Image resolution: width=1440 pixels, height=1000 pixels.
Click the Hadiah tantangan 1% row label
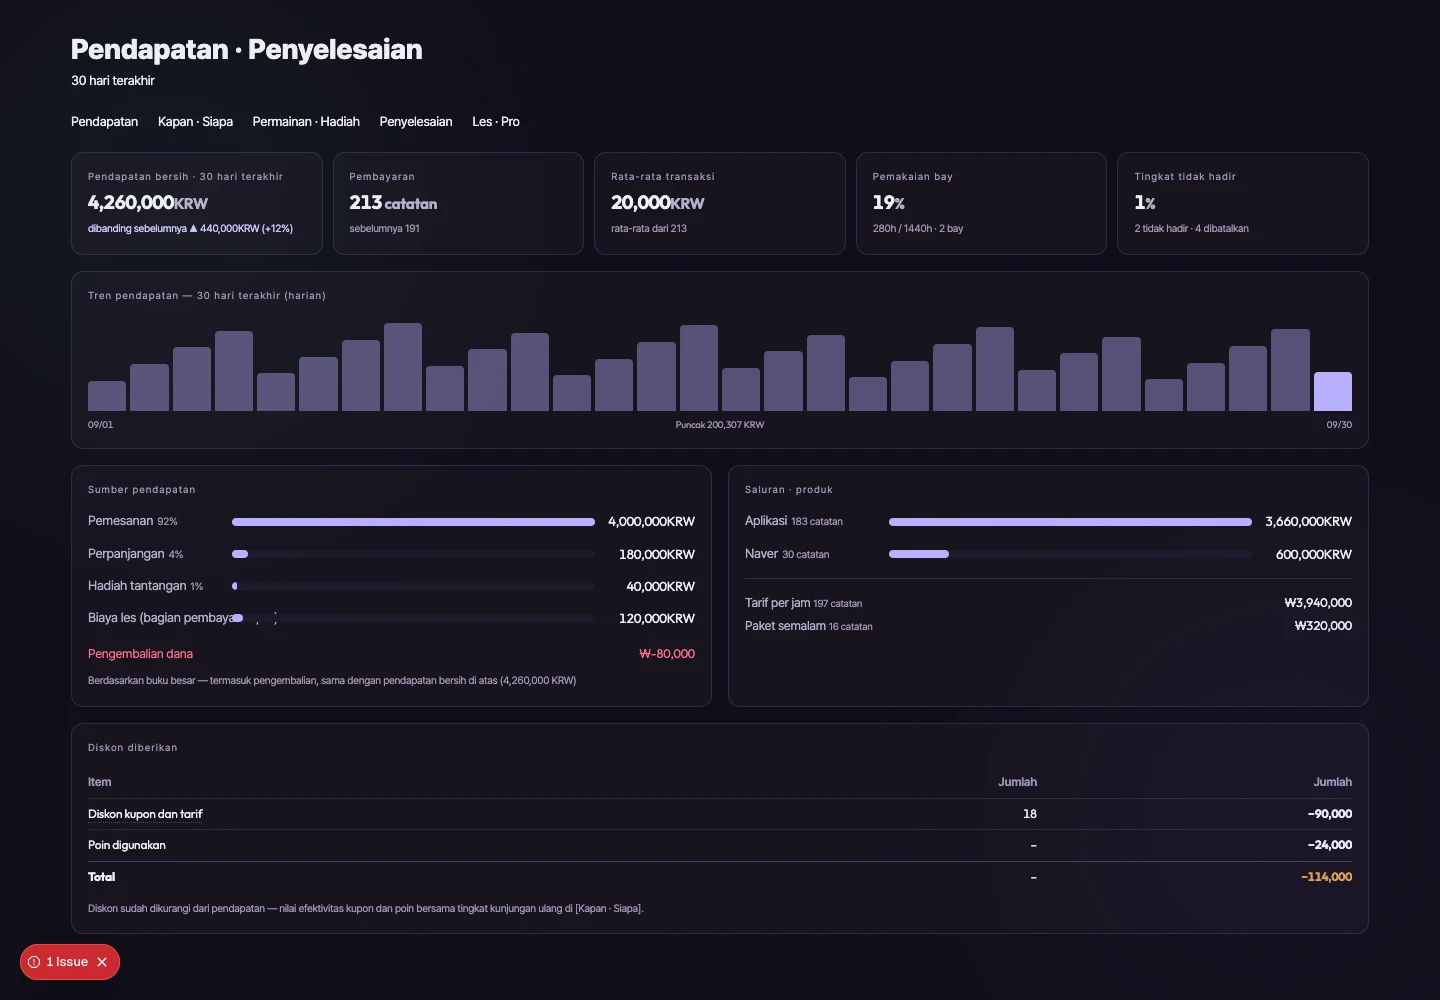(x=145, y=586)
